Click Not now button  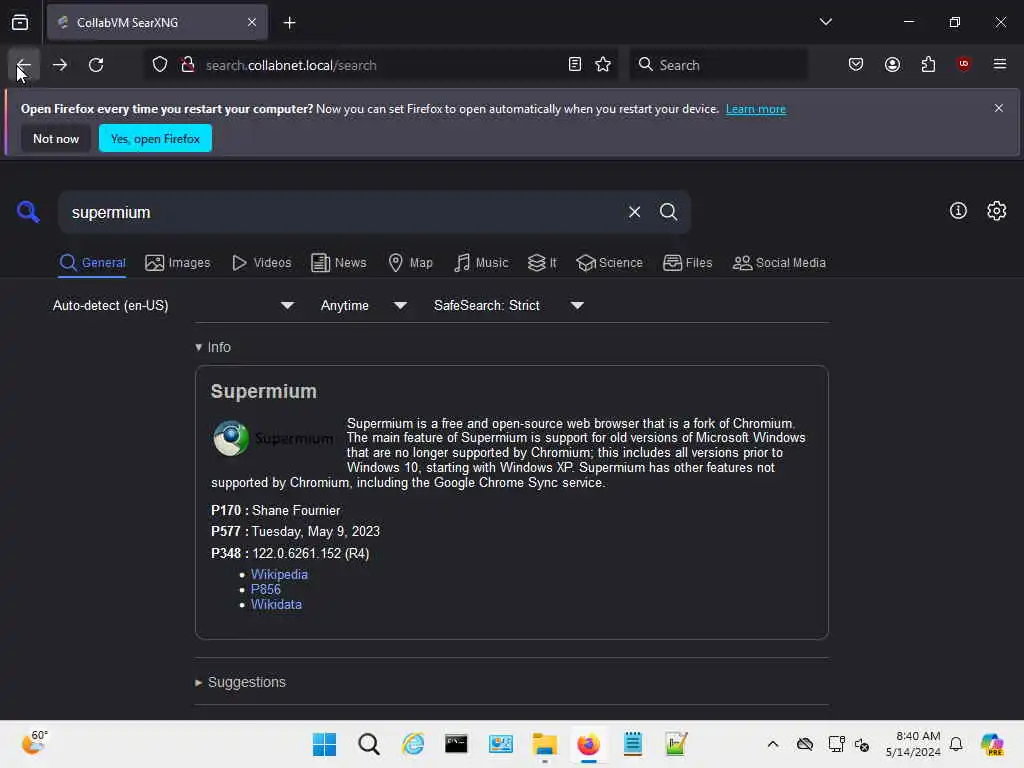tap(56, 138)
